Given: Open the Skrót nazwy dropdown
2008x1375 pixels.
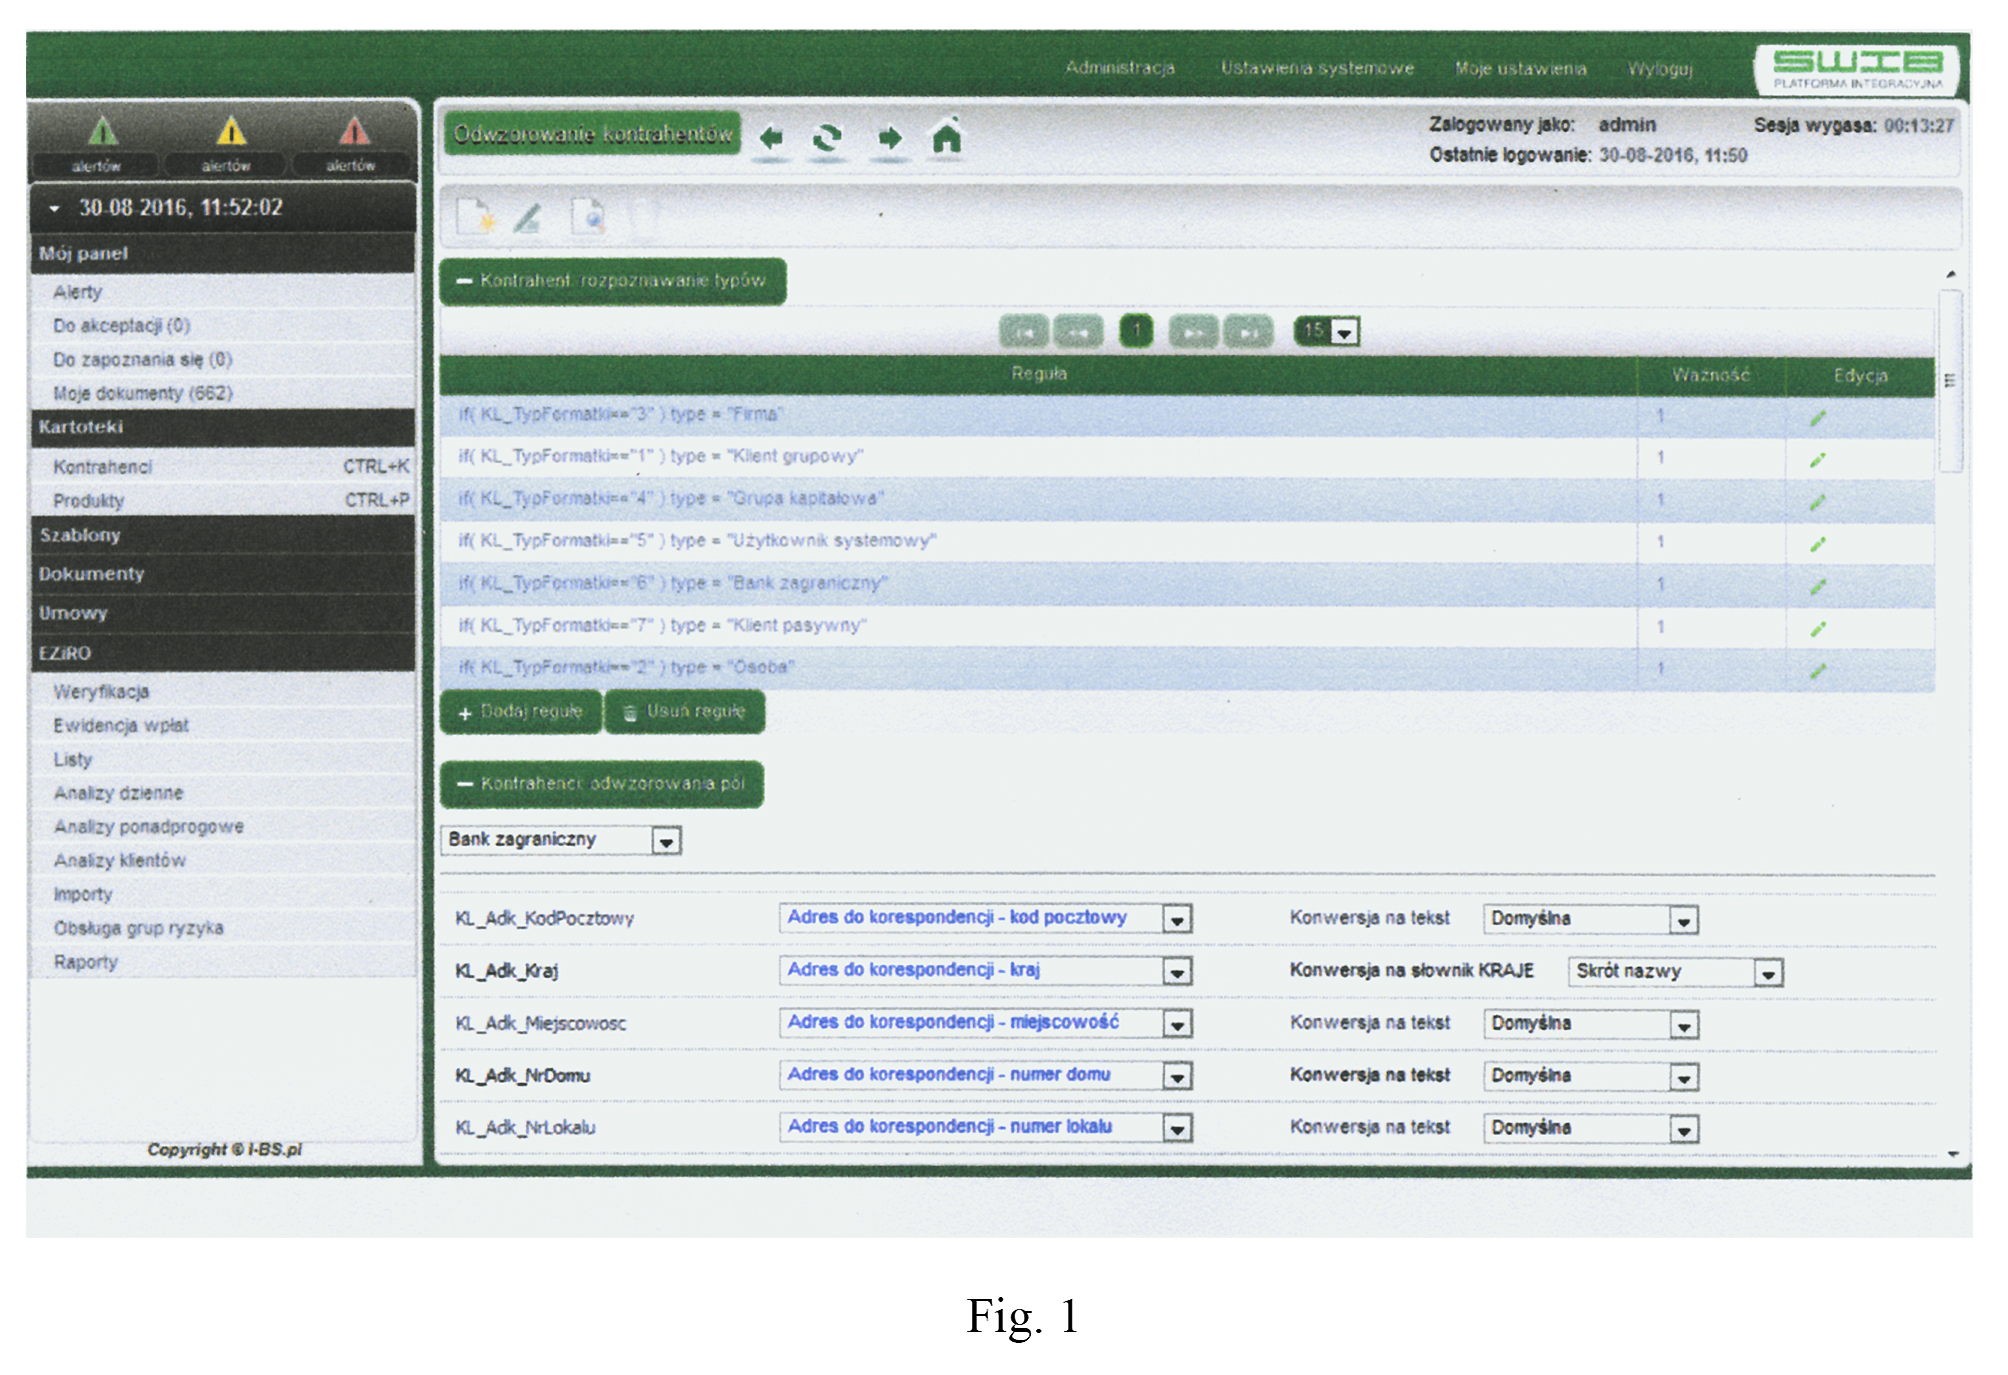Looking at the screenshot, I should [x=1768, y=973].
